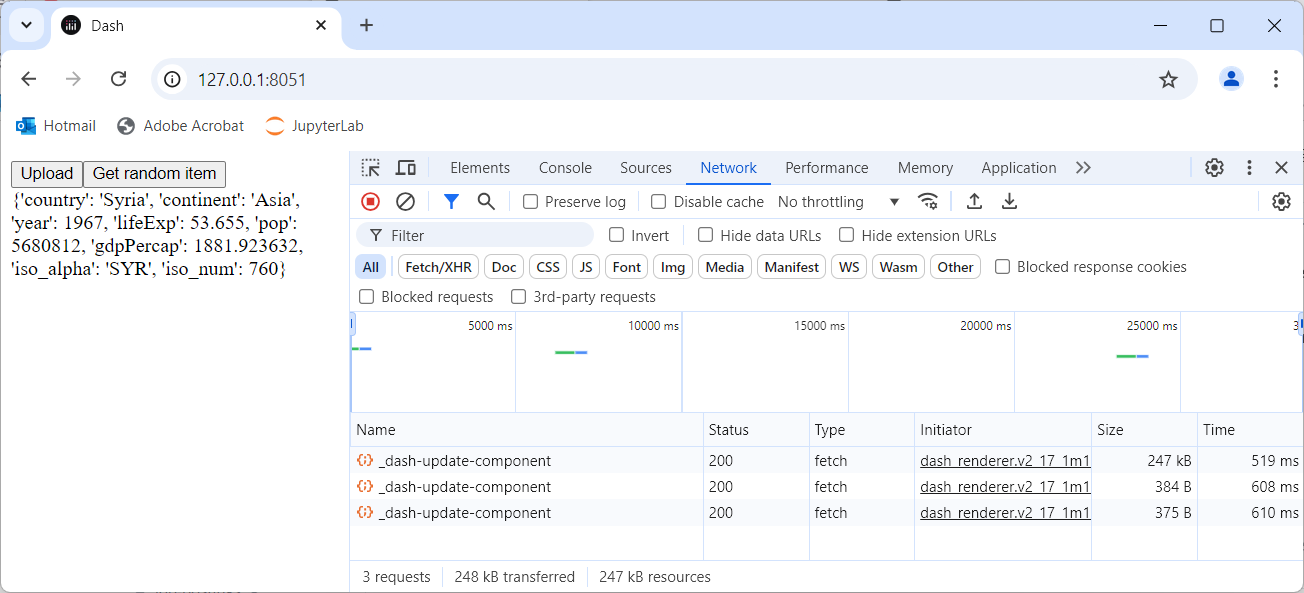
Task: Open the Chrome three-dot menu
Action: 1276,78
